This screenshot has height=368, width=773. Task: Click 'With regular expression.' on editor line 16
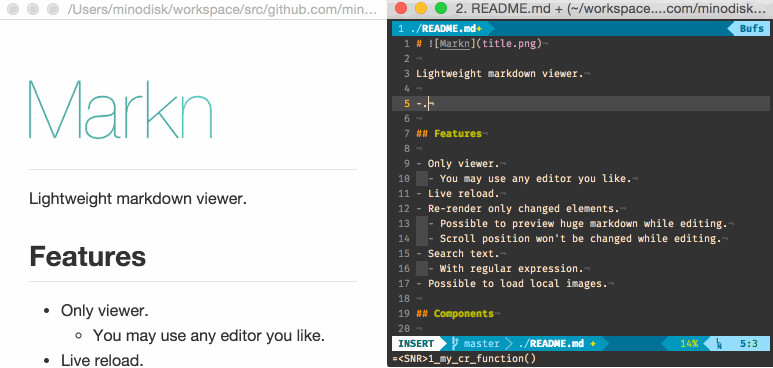(512, 268)
